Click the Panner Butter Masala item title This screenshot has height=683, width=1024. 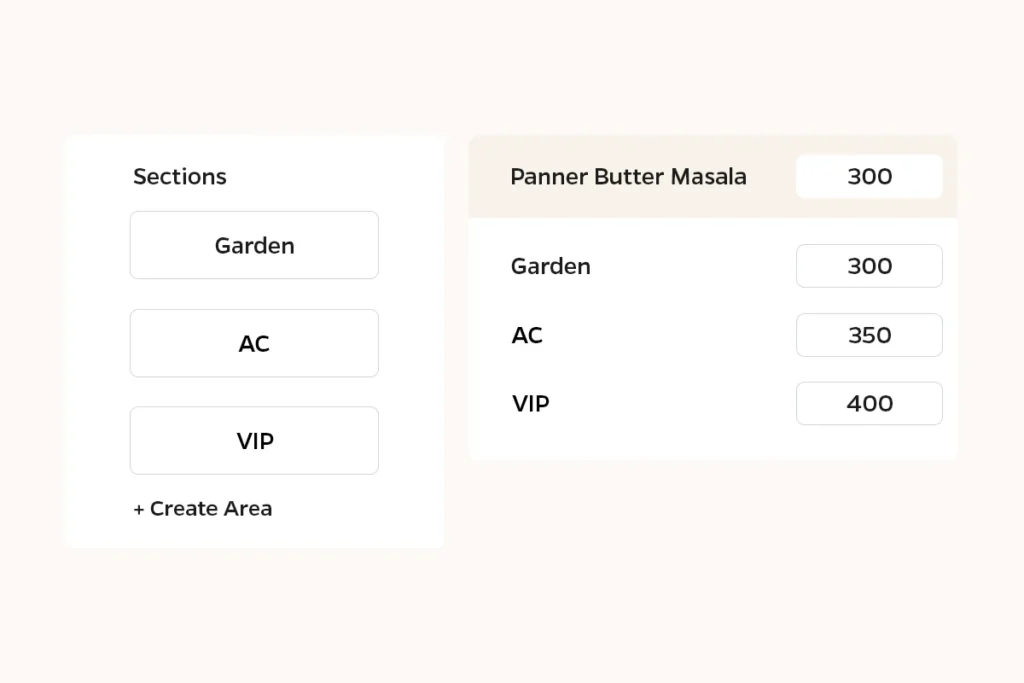coord(628,176)
